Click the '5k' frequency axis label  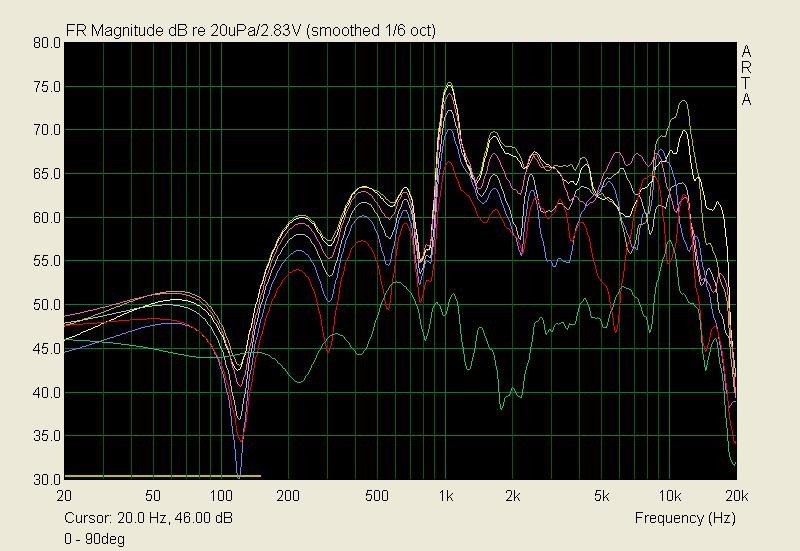tap(602, 496)
